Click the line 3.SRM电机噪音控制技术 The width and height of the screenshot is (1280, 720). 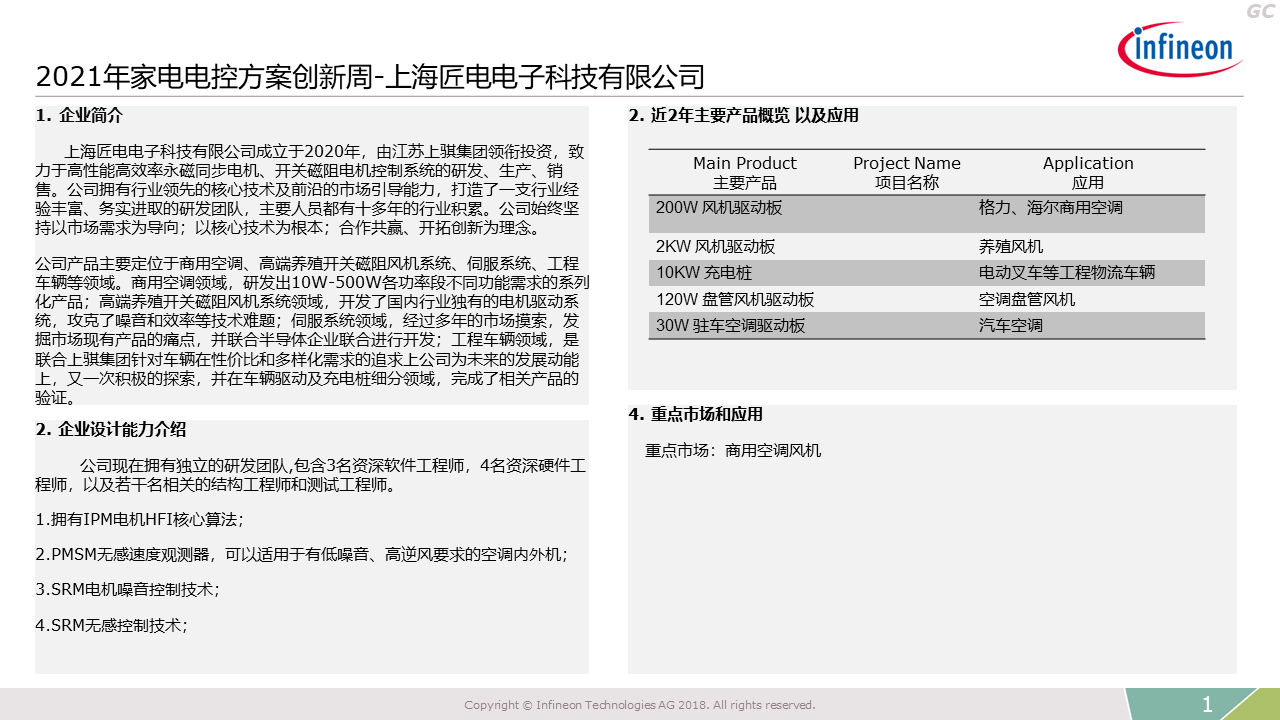point(128,589)
